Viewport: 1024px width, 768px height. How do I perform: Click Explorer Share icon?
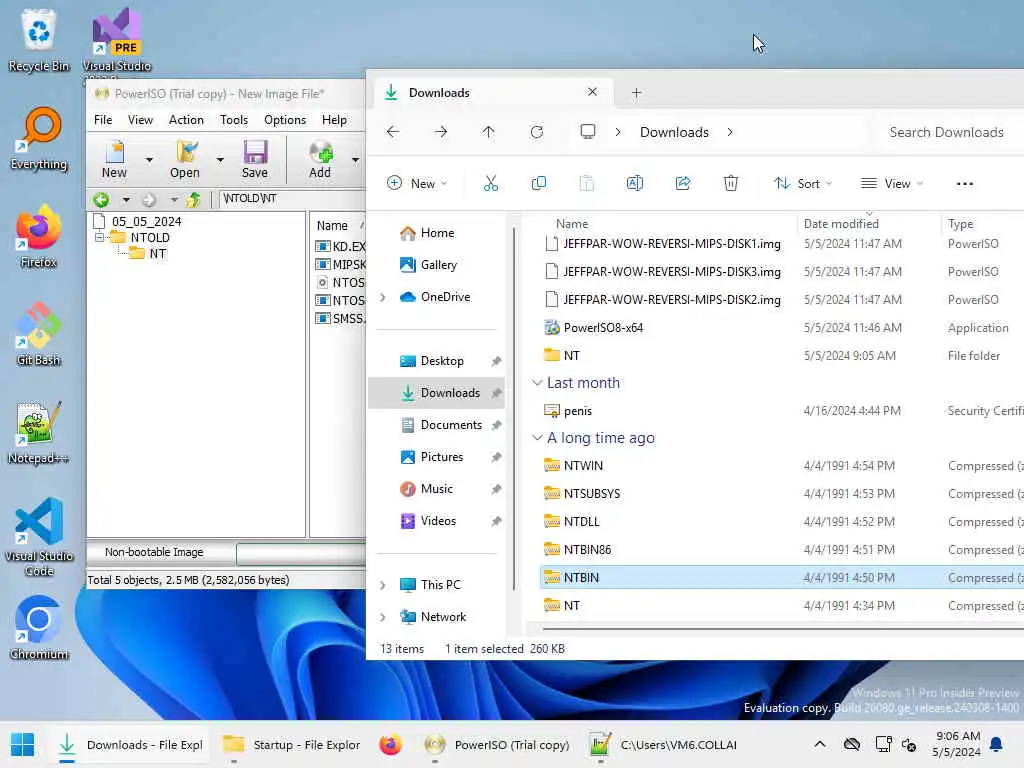(x=682, y=184)
